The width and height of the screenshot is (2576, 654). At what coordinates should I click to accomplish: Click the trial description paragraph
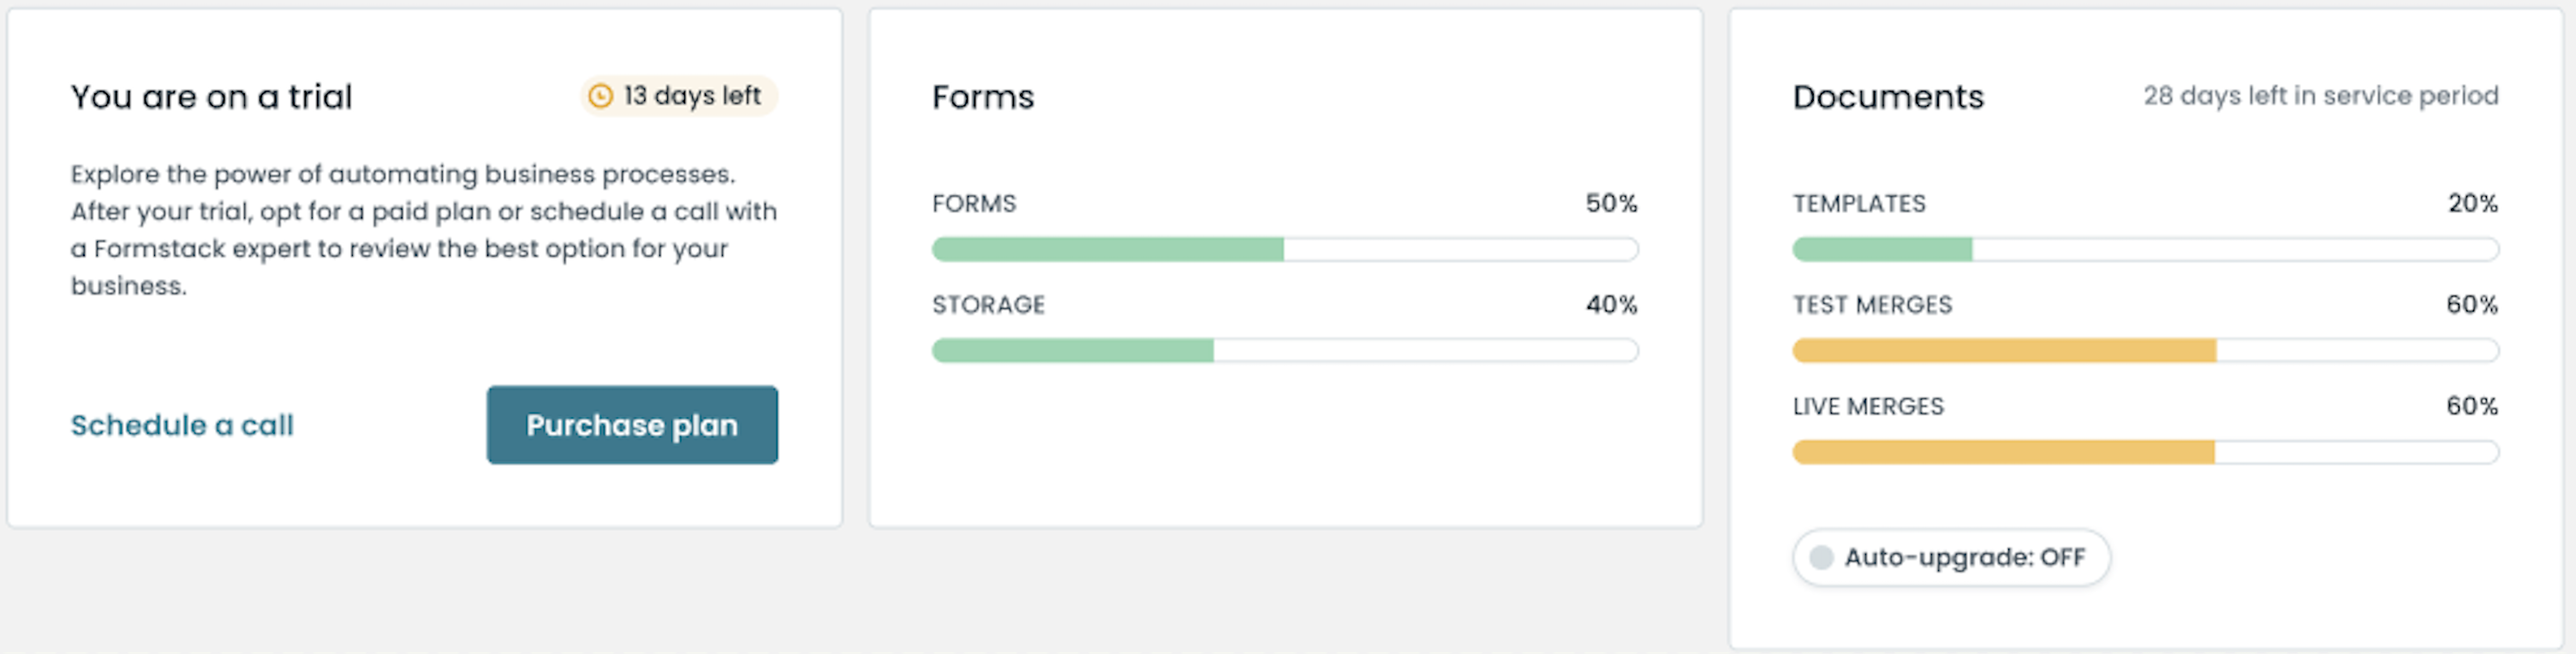tap(423, 230)
